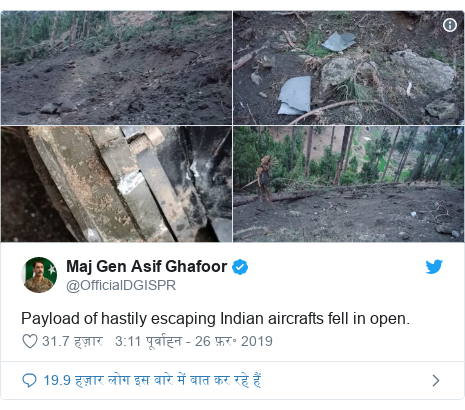Screen dimensions: 465x410
Task: Click the tweet card footer bar
Action: coord(232,380)
